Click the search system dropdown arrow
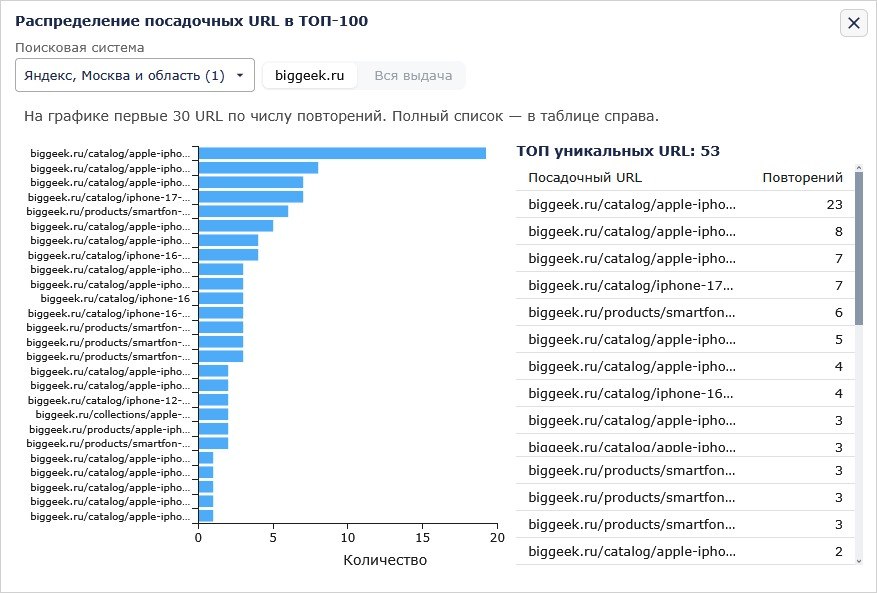Viewport: 877px width, 593px height. [240, 75]
